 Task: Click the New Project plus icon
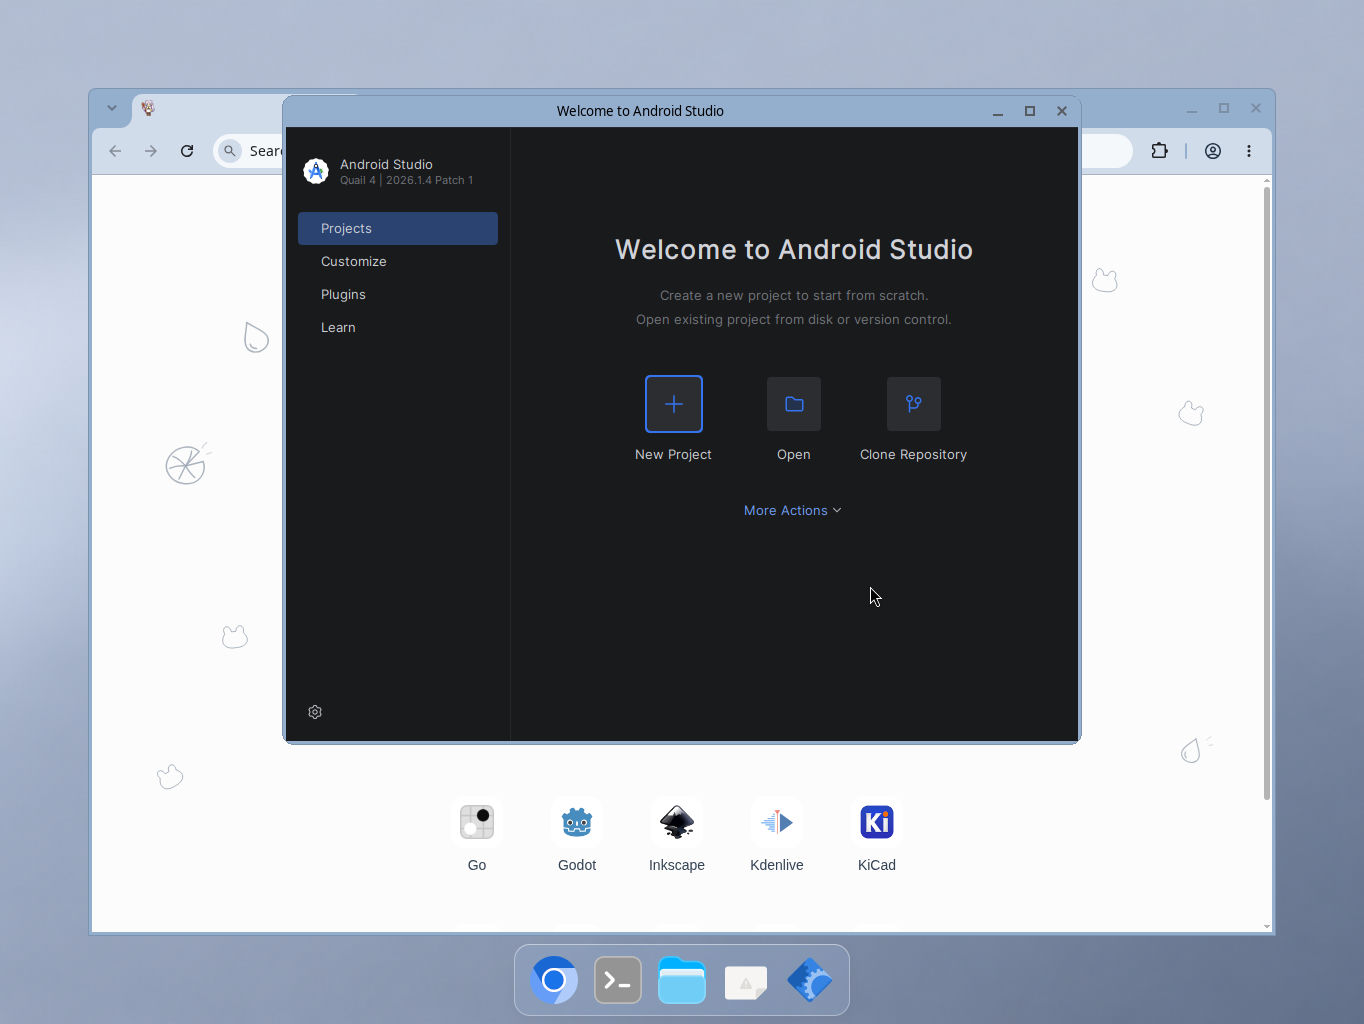click(x=674, y=404)
